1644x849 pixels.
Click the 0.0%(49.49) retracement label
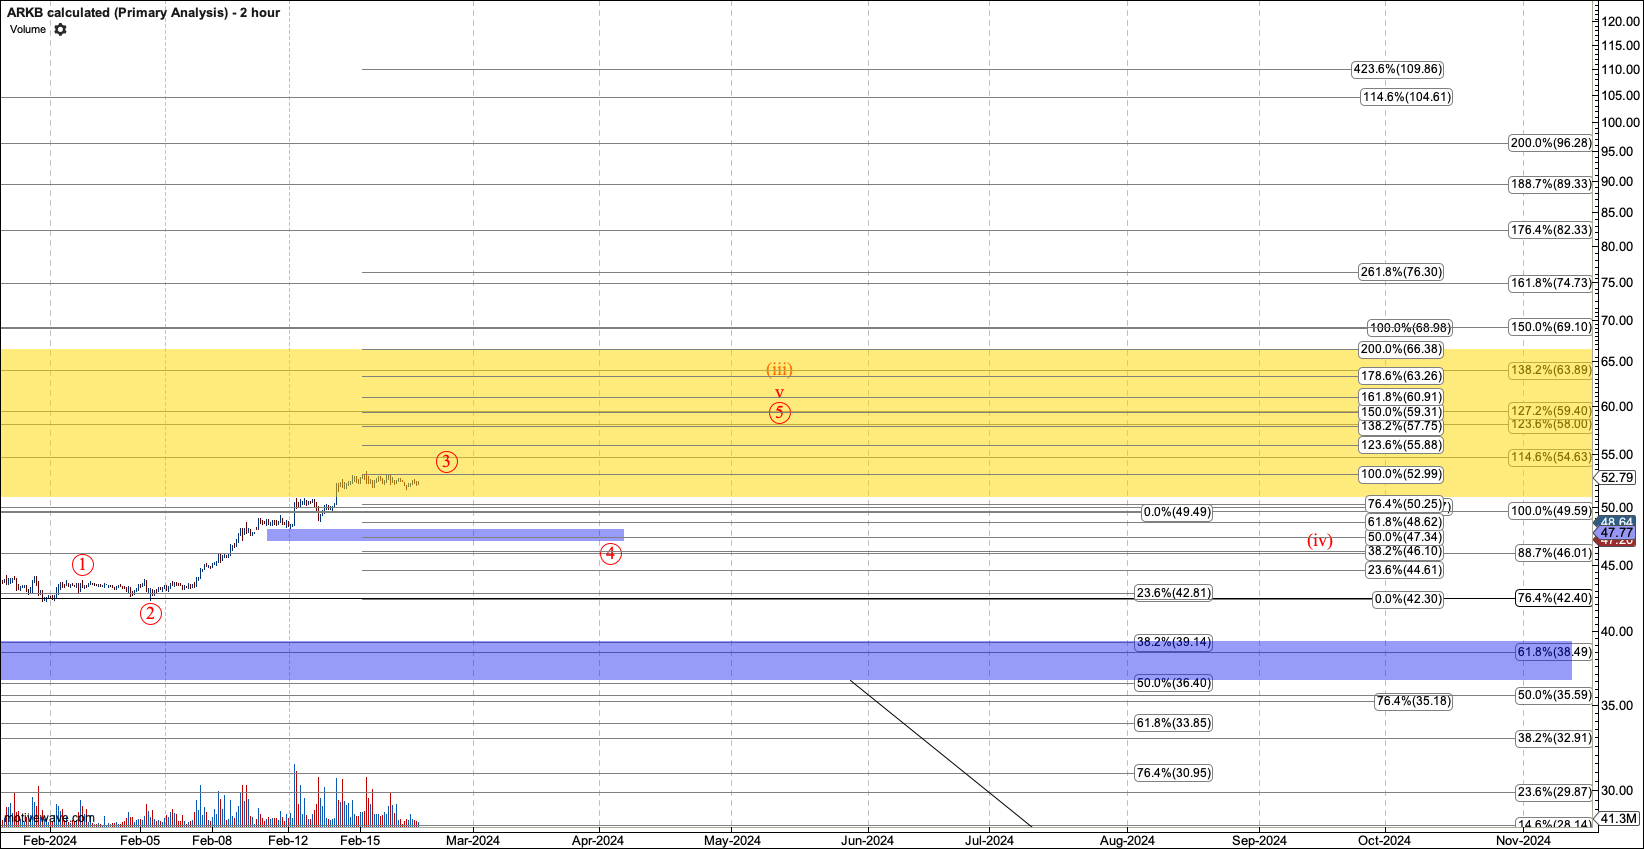point(1177,513)
